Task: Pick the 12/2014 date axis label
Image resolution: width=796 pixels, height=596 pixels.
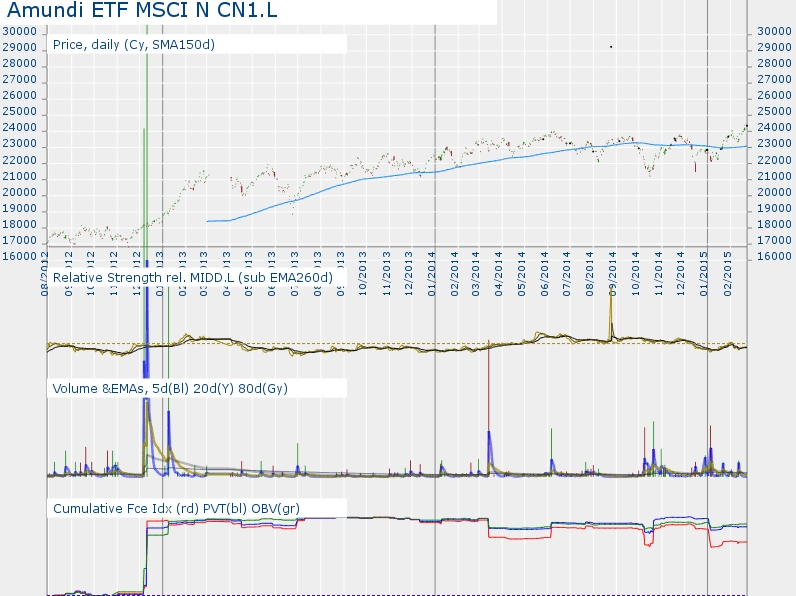Action: [681, 274]
